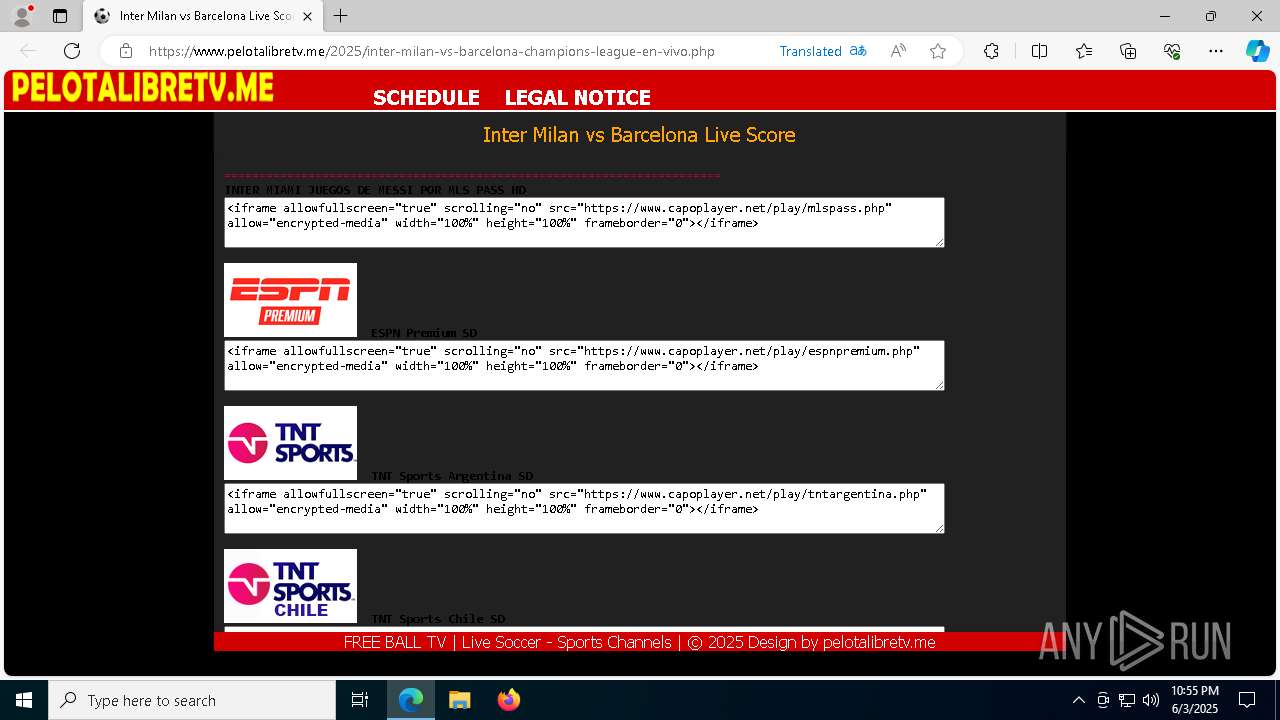Open the Edge profile icon
Viewport: 1280px width, 720px height.
22,16
